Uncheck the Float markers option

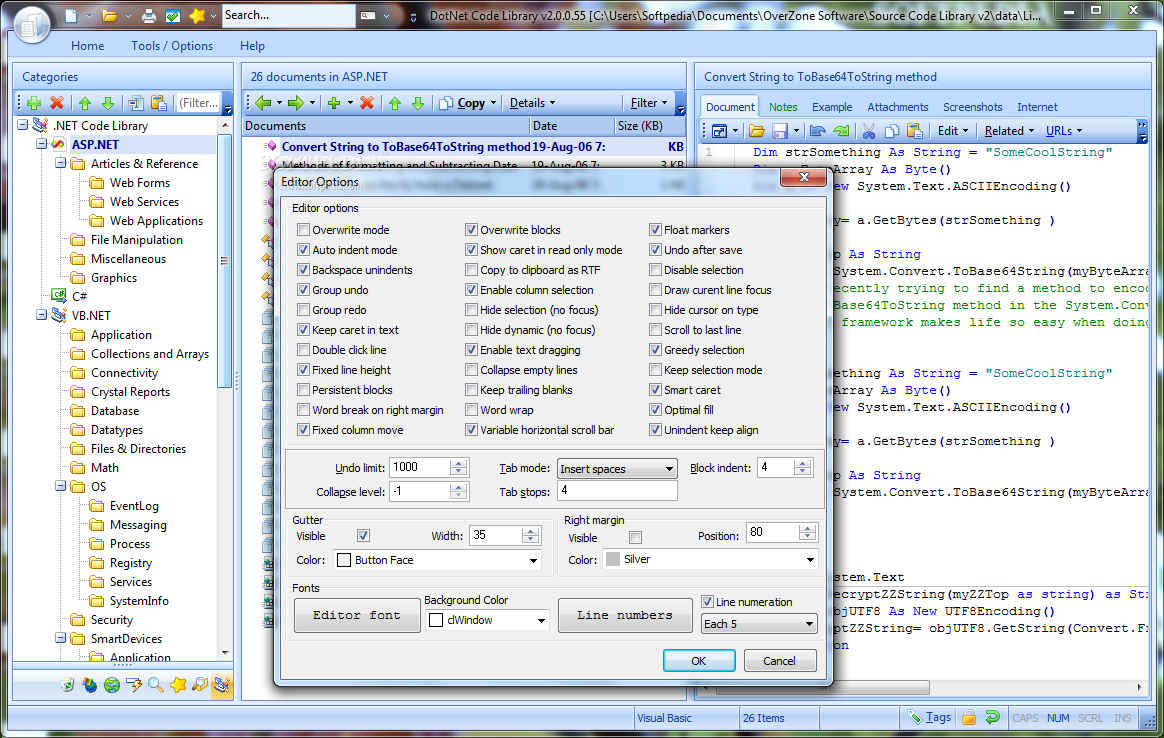655,230
